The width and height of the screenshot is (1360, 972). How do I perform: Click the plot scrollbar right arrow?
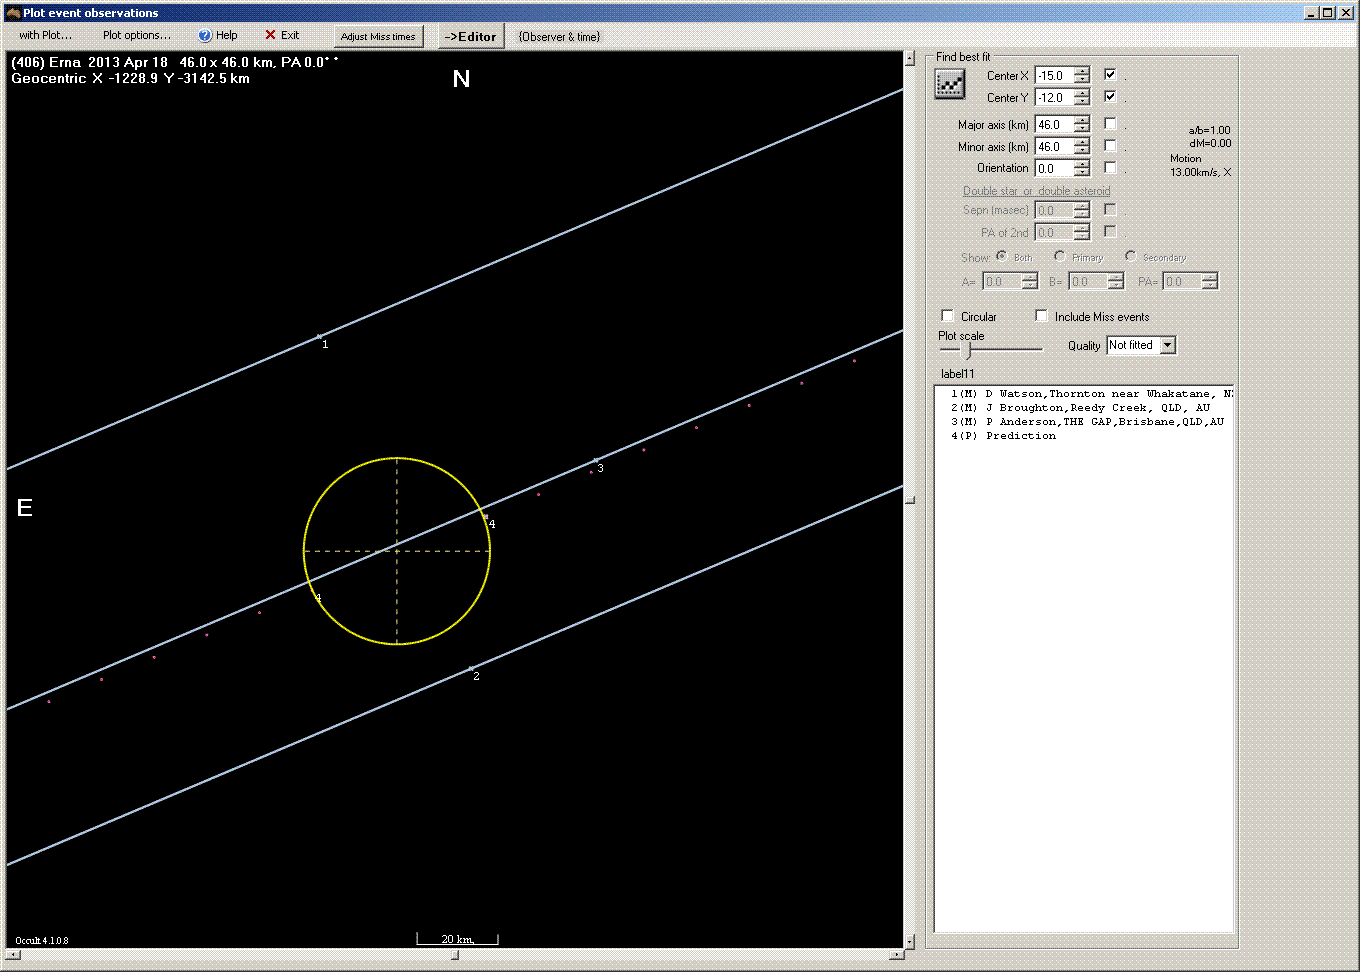[x=896, y=955]
